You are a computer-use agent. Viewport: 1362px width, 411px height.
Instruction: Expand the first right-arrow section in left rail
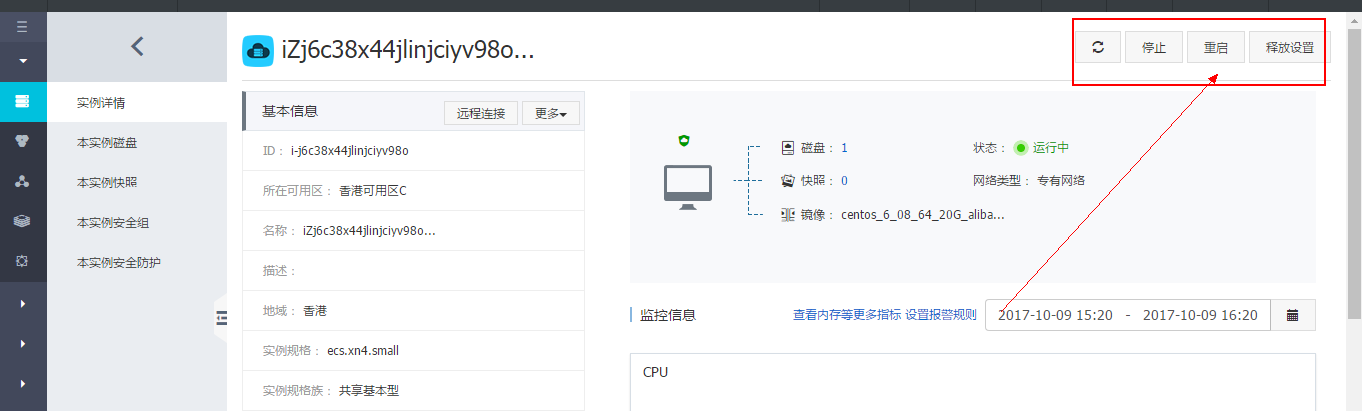click(x=22, y=303)
